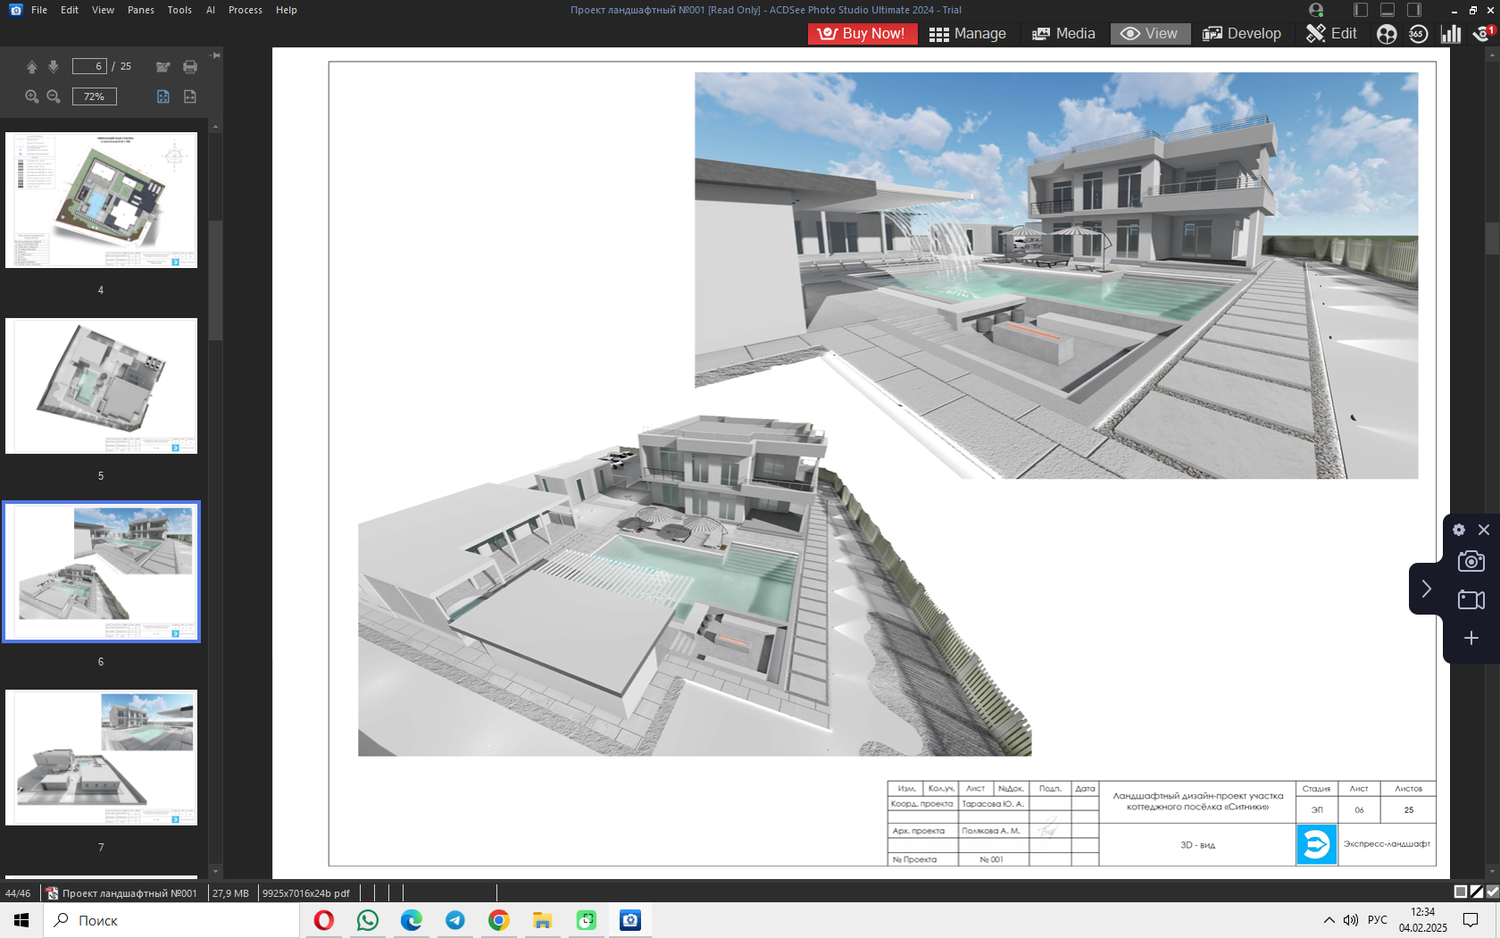Open Telegram from taskbar
The image size is (1500, 938).
[455, 920]
